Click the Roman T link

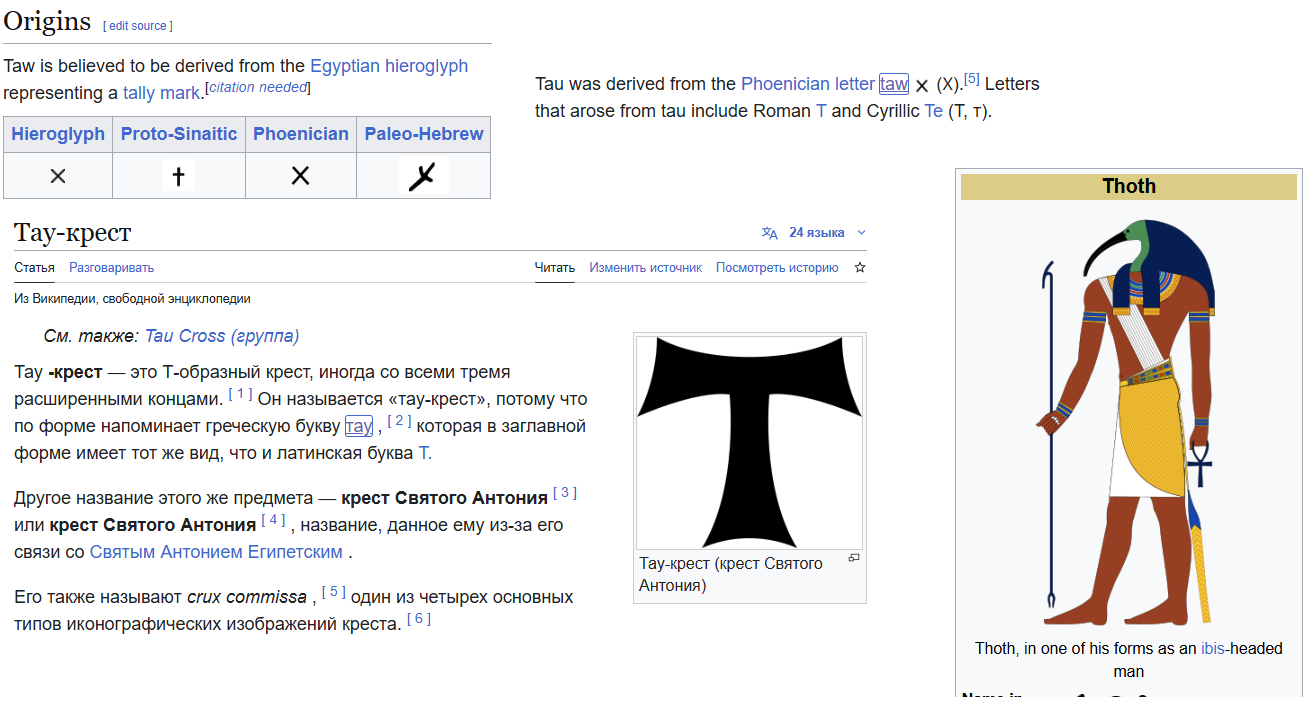click(822, 111)
